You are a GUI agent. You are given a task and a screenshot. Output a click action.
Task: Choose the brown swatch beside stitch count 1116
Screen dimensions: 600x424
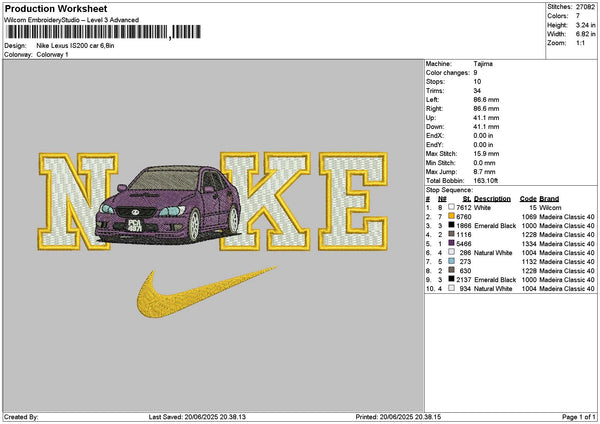[452, 235]
